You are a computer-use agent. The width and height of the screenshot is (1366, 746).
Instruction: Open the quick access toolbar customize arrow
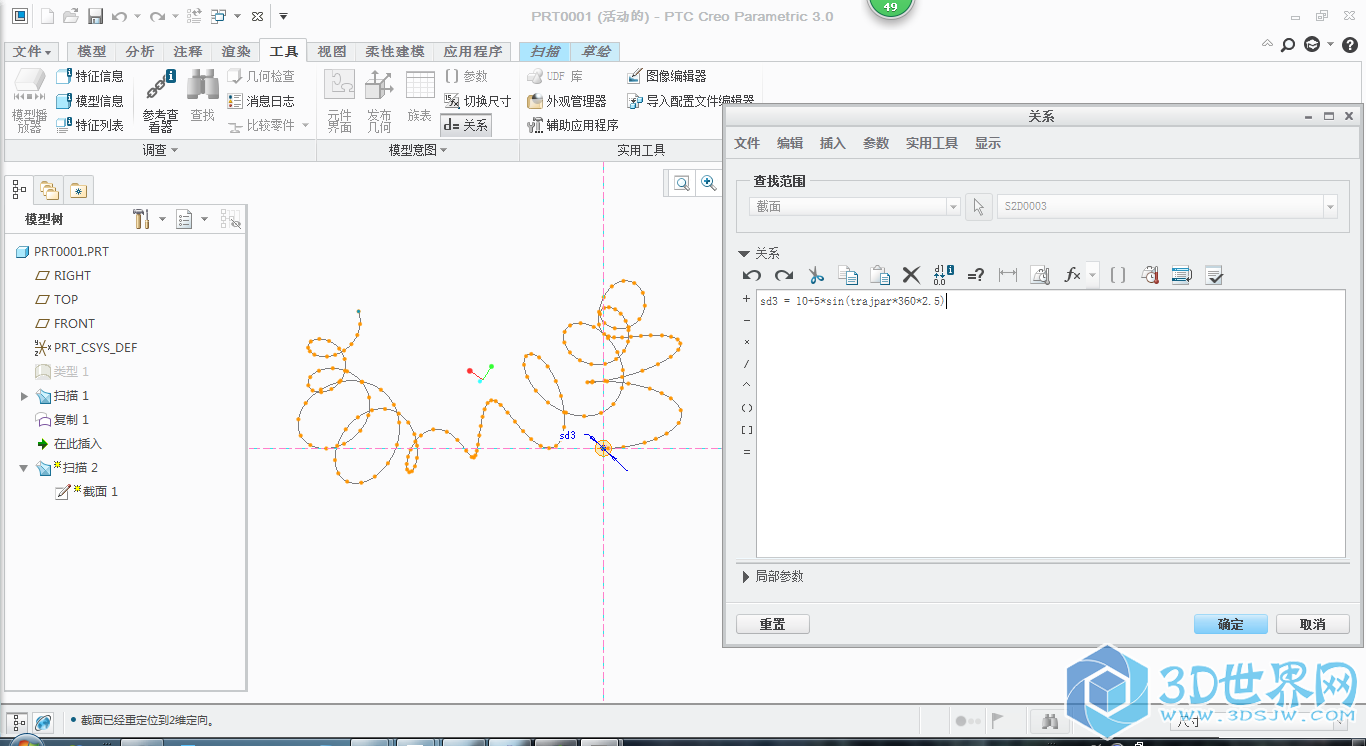pyautogui.click(x=284, y=16)
